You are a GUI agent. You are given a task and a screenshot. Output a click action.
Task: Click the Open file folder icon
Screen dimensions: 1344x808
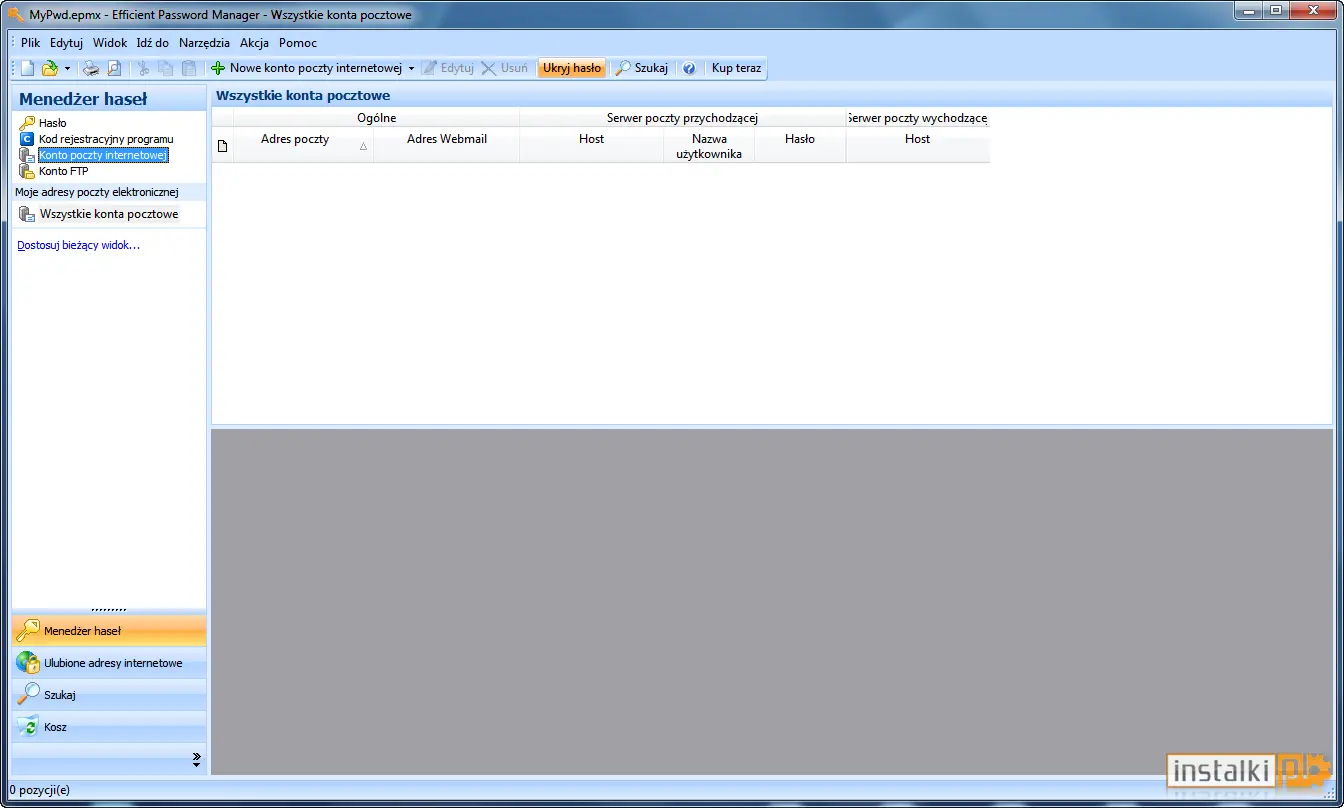click(49, 68)
